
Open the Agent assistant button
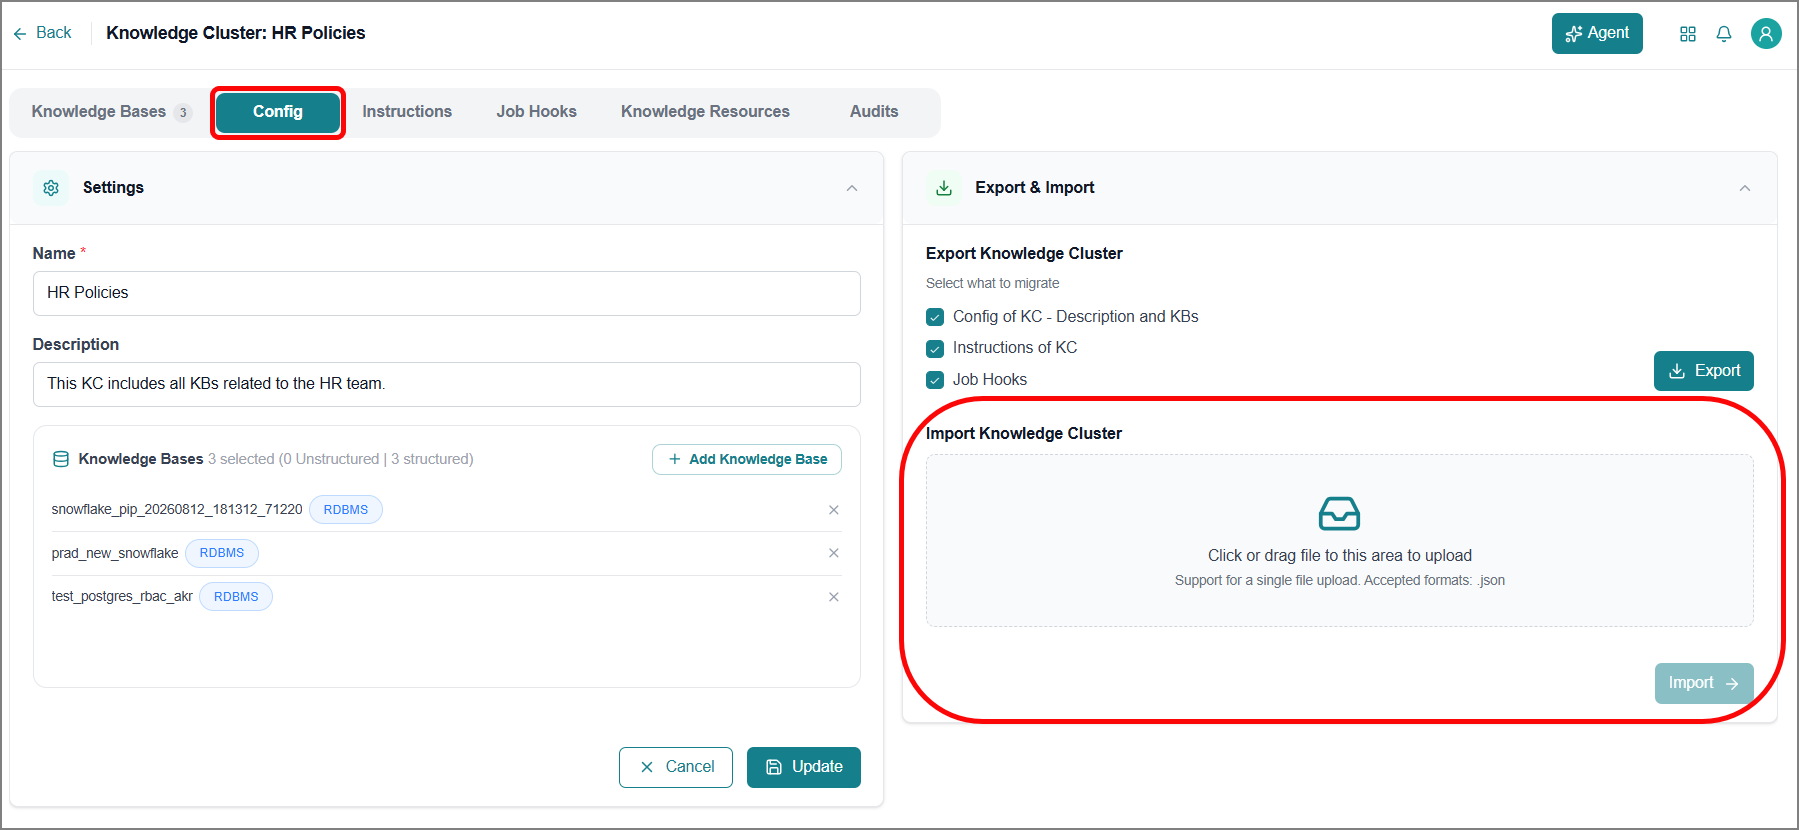coord(1597,33)
